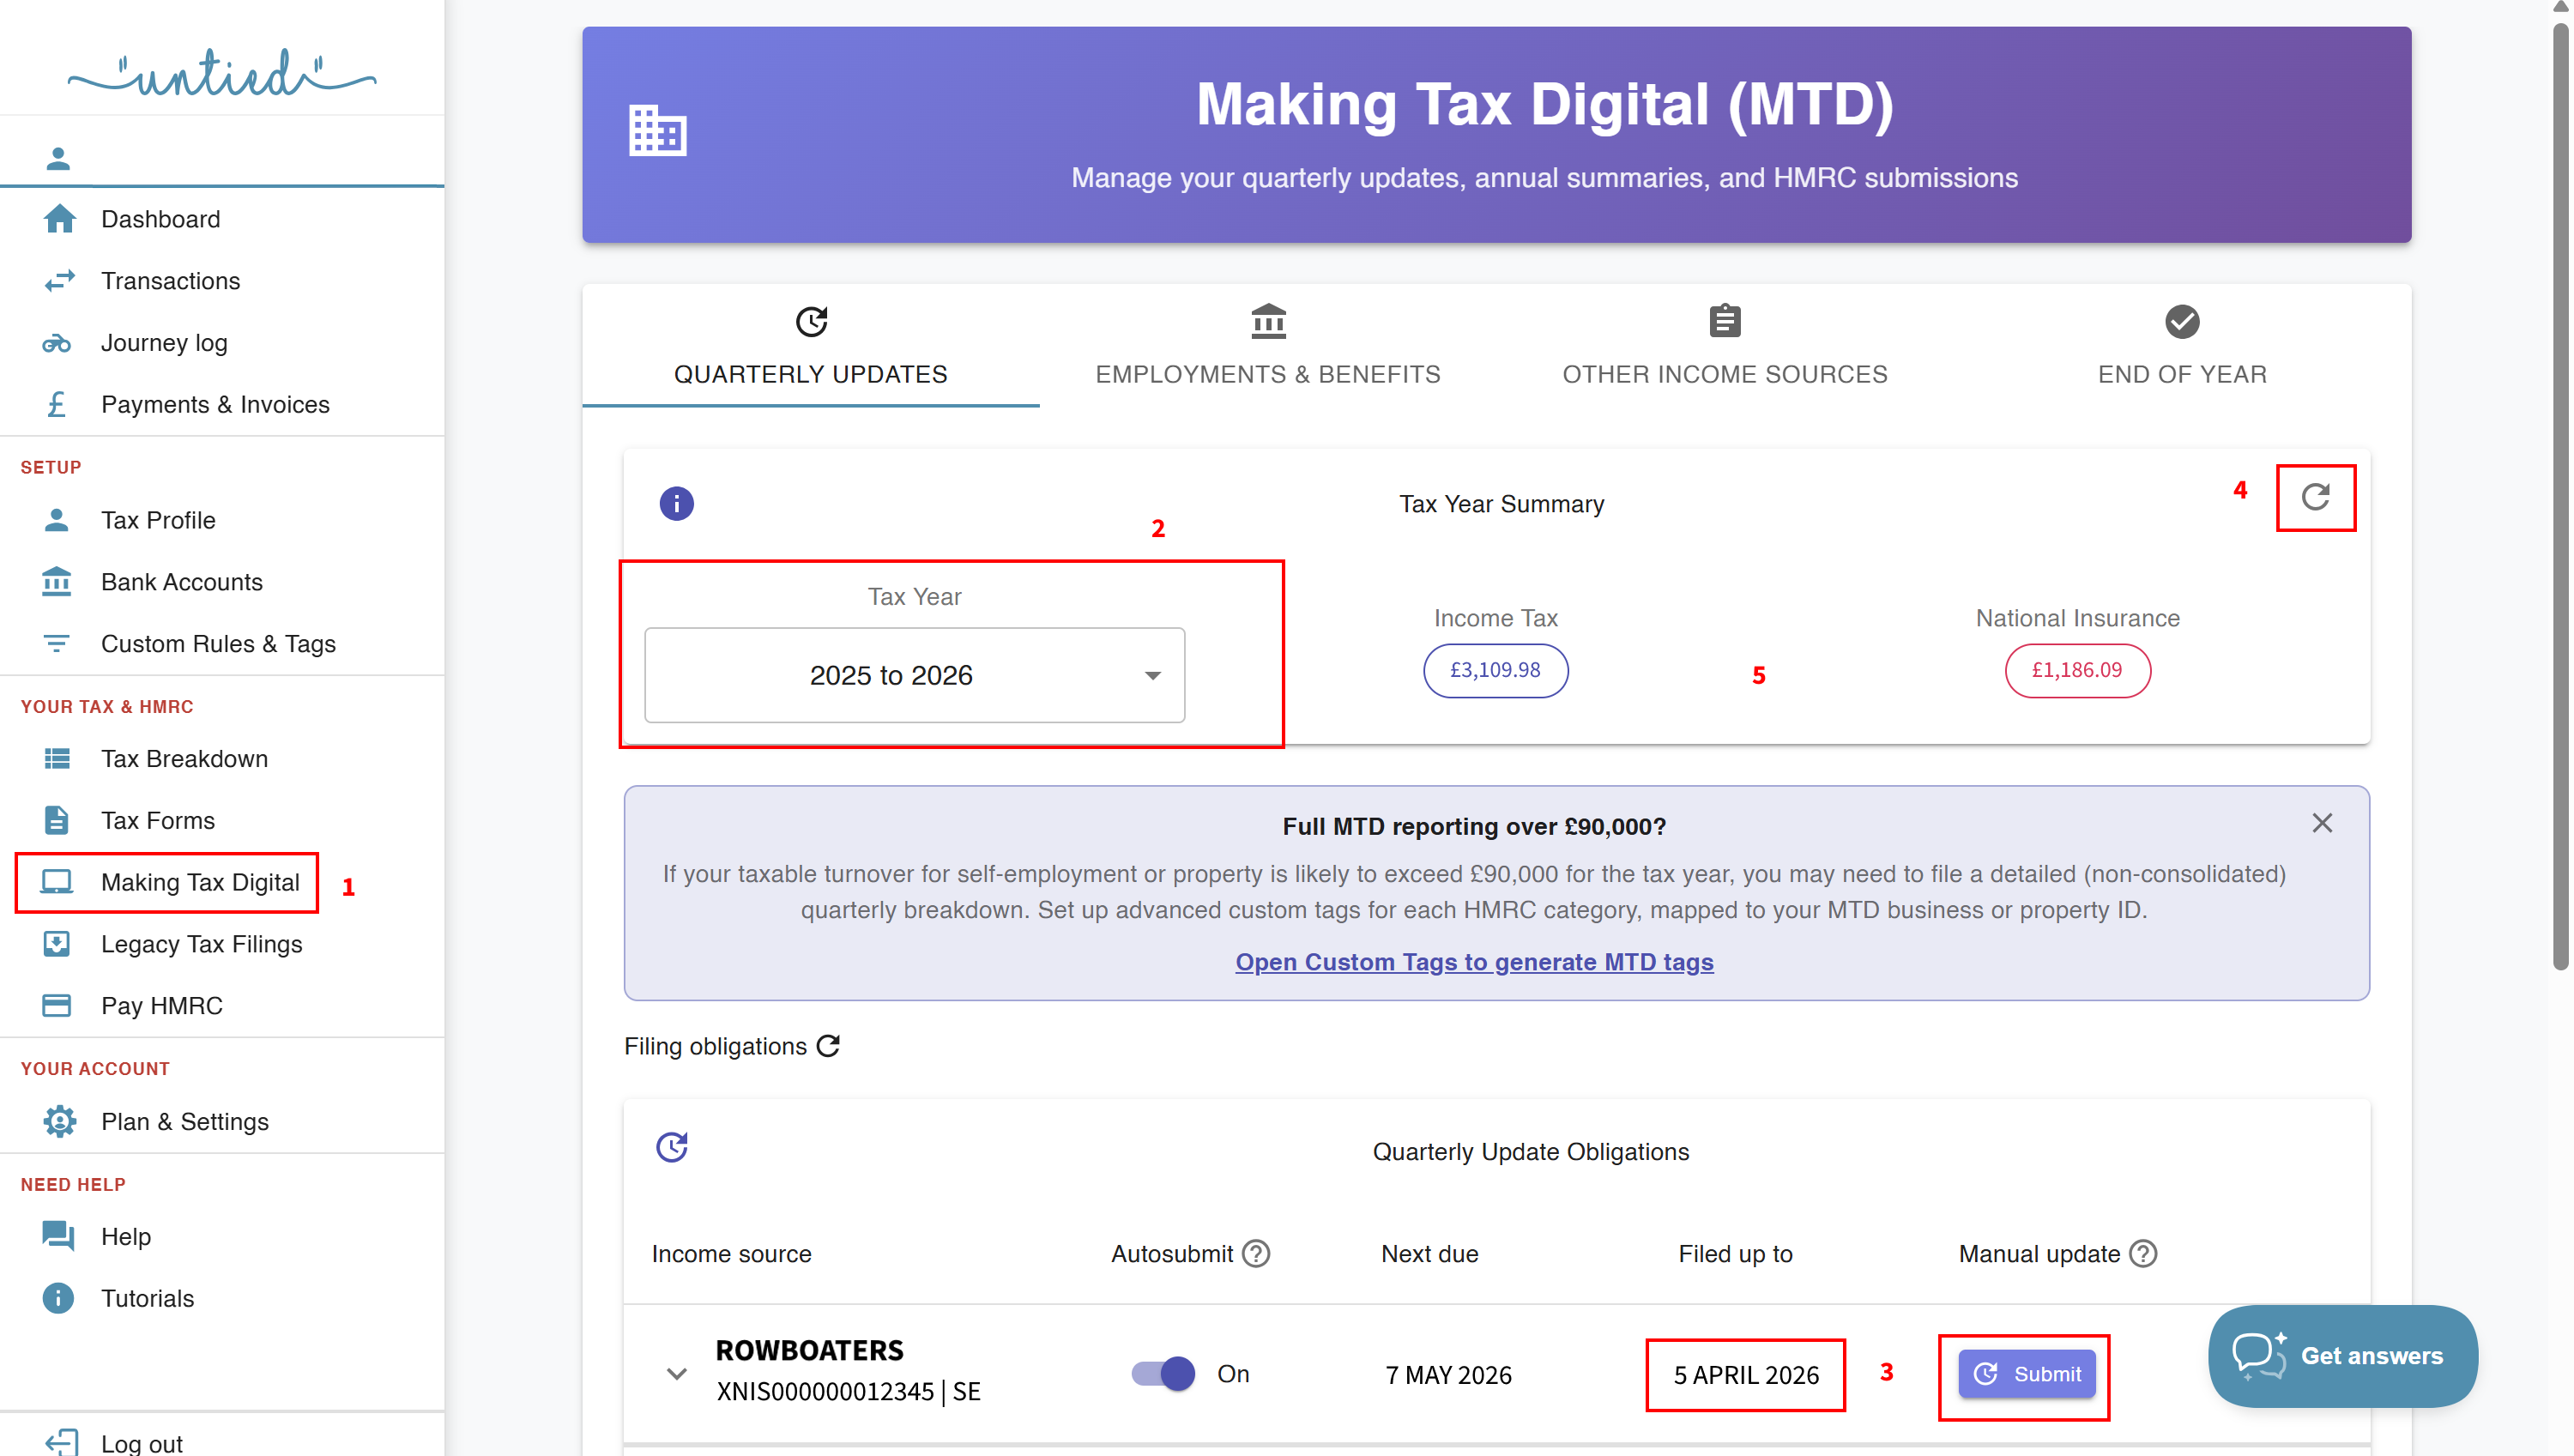This screenshot has width=2574, height=1456.
Task: Click the user profile icon in the sidebar
Action: tap(58, 158)
